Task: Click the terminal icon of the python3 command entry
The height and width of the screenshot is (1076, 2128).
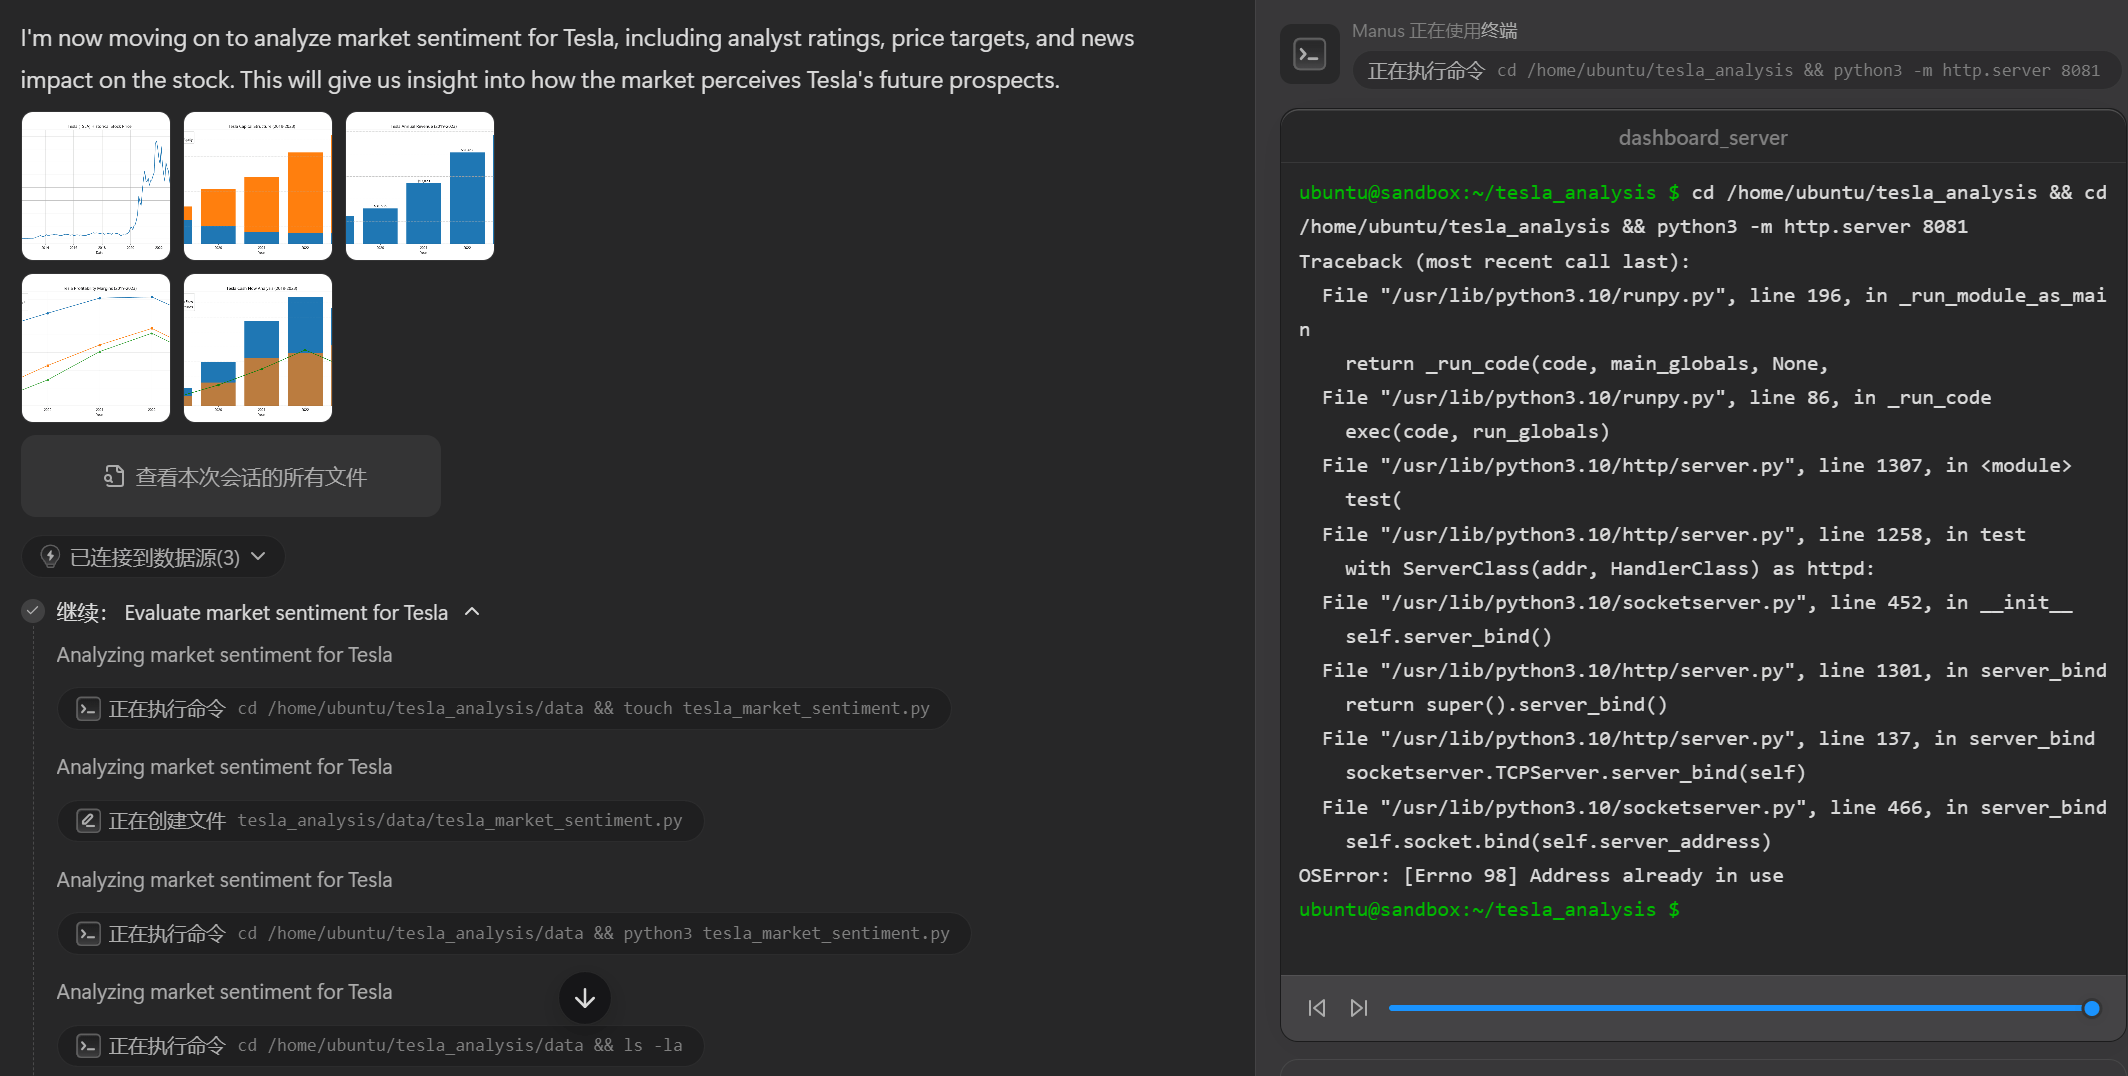Action: [x=88, y=934]
